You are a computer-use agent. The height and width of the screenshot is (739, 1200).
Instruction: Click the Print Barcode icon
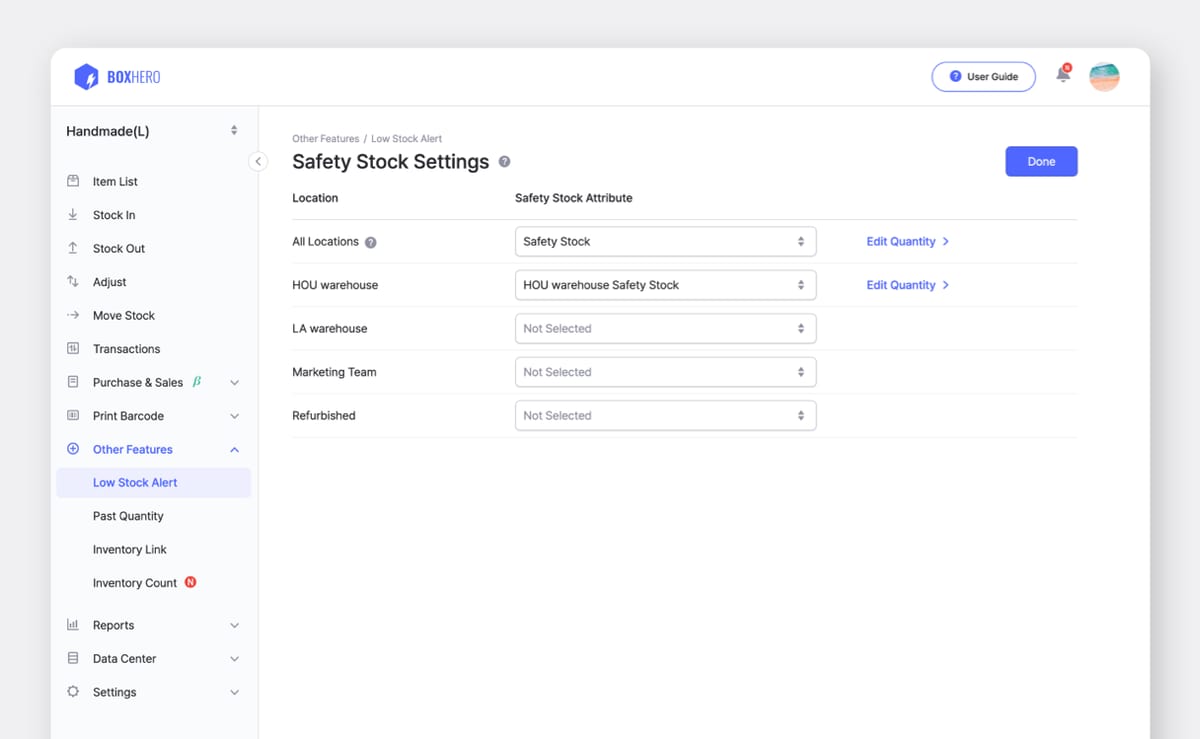(74, 415)
